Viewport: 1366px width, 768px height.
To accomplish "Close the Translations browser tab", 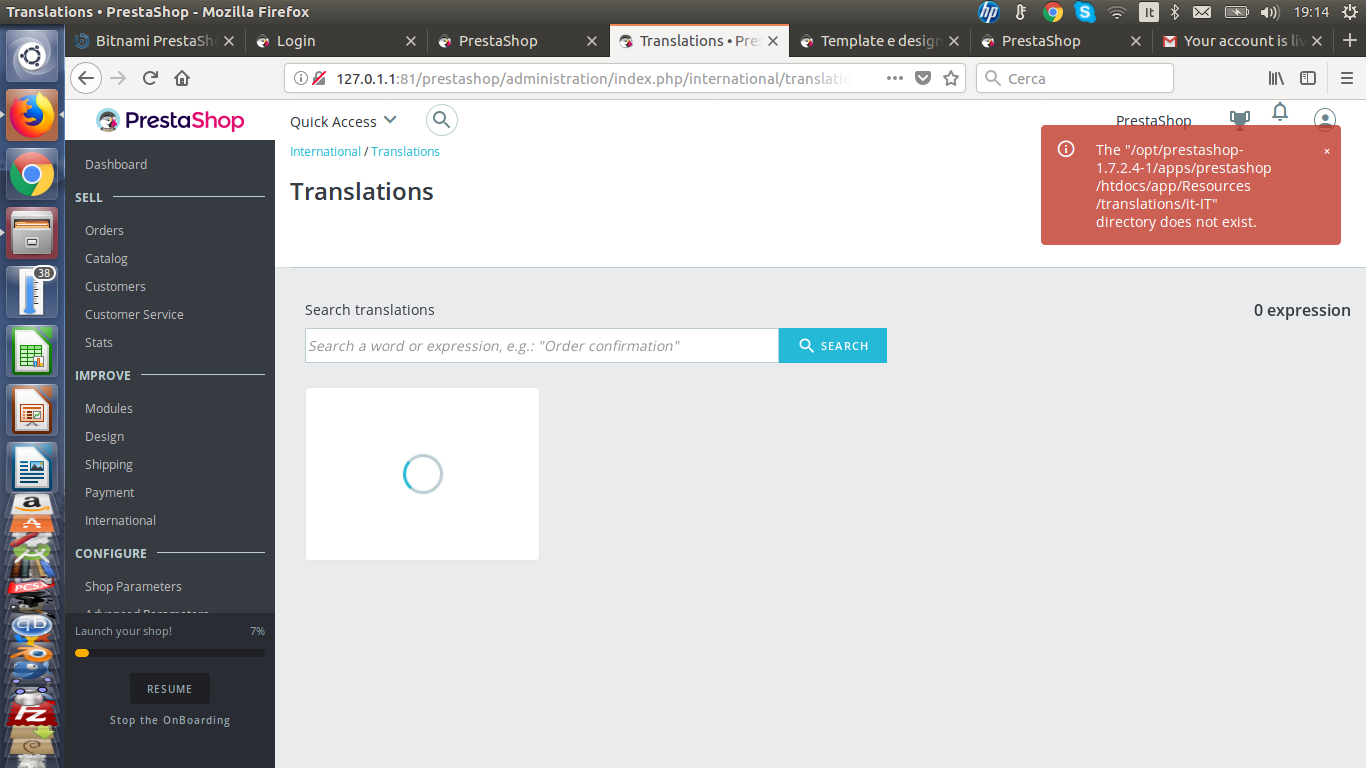I will tap(774, 41).
